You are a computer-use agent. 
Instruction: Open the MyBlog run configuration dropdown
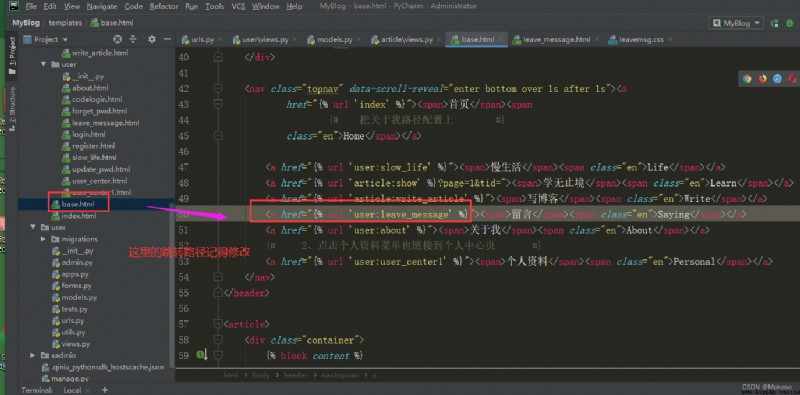tap(736, 23)
